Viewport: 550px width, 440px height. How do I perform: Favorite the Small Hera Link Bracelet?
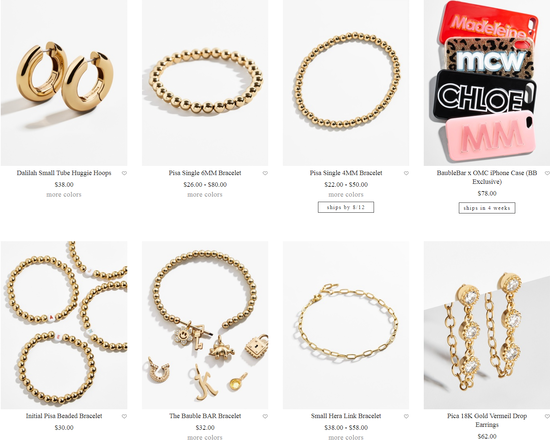coord(406,416)
